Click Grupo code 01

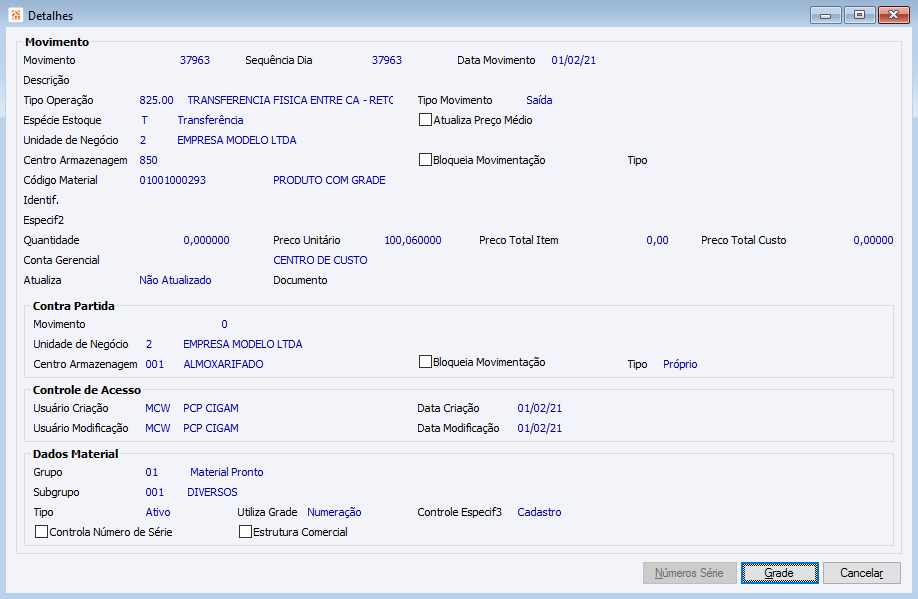pyautogui.click(x=152, y=472)
